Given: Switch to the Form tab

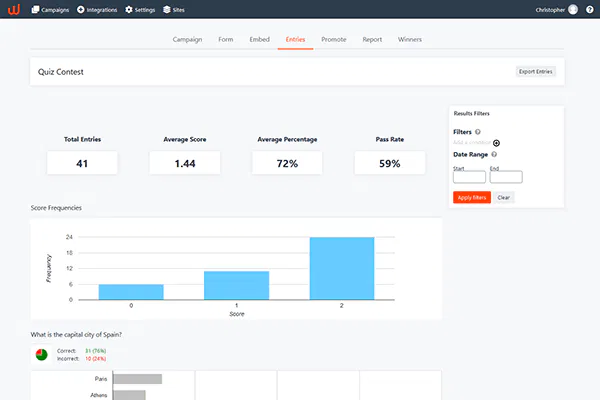Looking at the screenshot, I should pos(226,39).
